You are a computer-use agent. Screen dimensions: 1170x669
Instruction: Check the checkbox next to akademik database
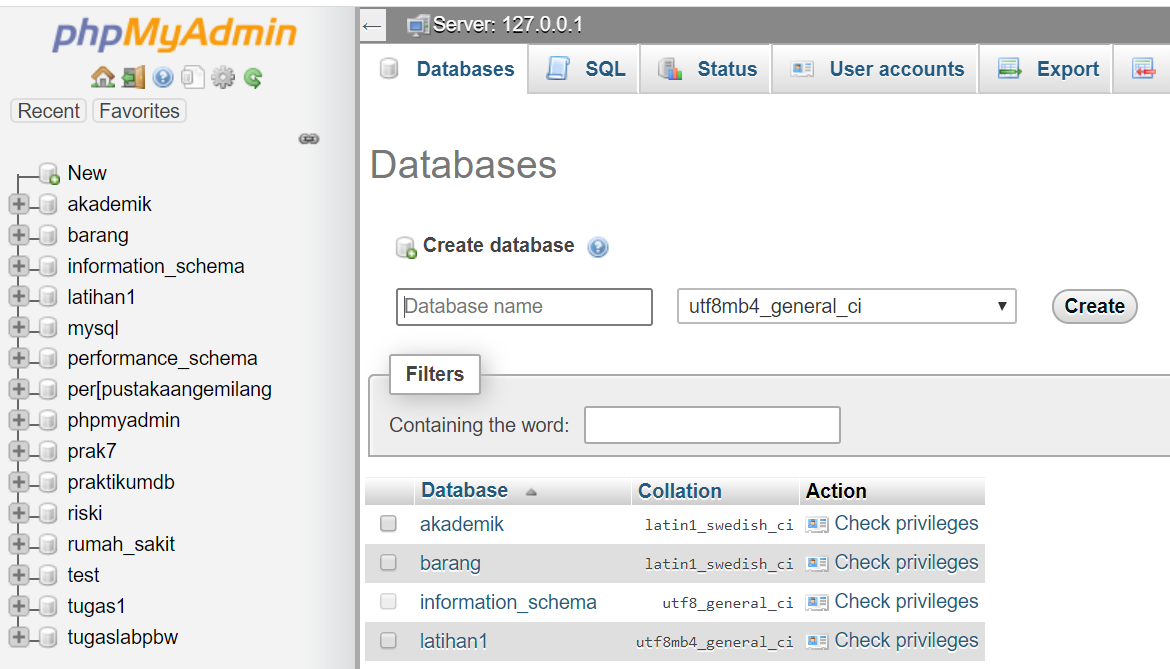point(388,523)
